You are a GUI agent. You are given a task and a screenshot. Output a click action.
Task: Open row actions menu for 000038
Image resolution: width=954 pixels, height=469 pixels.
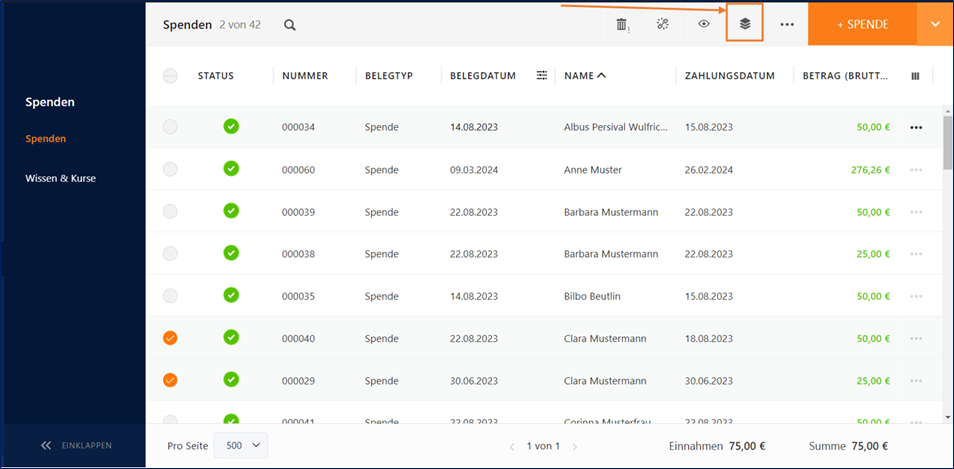(916, 254)
